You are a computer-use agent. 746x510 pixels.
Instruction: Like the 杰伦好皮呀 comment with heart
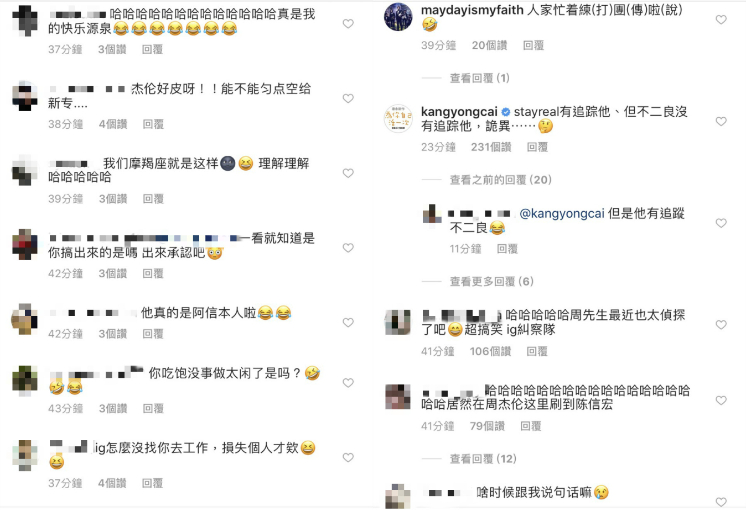tap(348, 98)
